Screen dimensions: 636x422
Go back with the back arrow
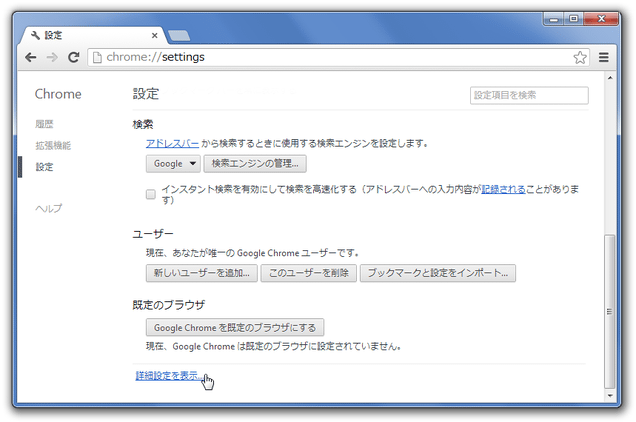point(31,57)
